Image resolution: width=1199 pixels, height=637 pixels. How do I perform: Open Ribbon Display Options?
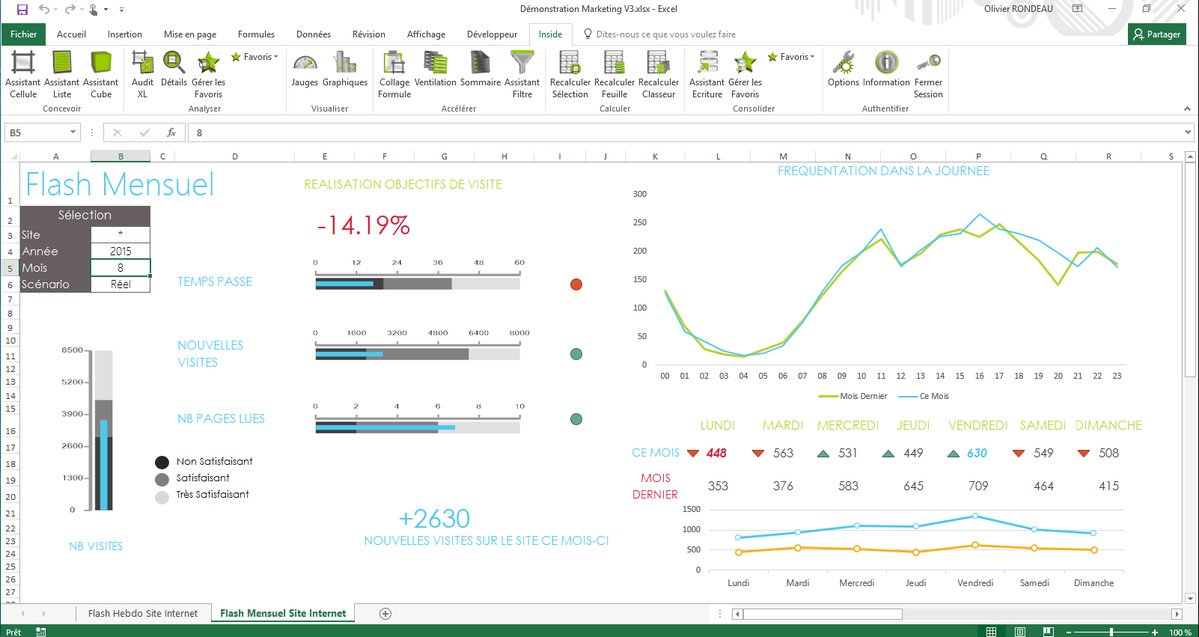pyautogui.click(x=1077, y=9)
